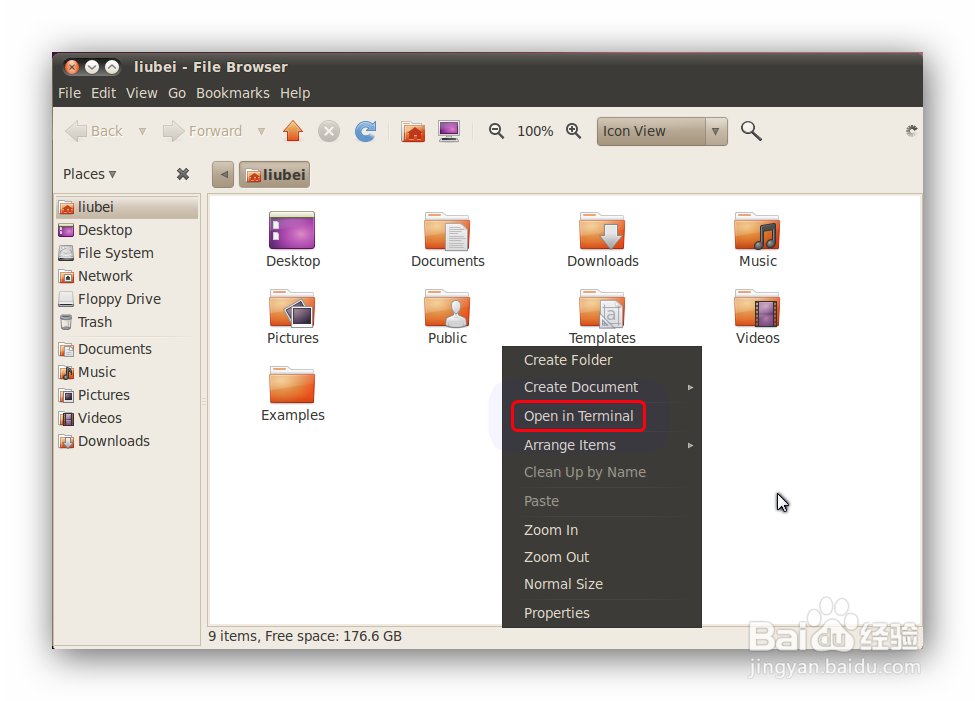This screenshot has width=975, height=701.
Task: Open the Edit menu
Action: (x=103, y=93)
